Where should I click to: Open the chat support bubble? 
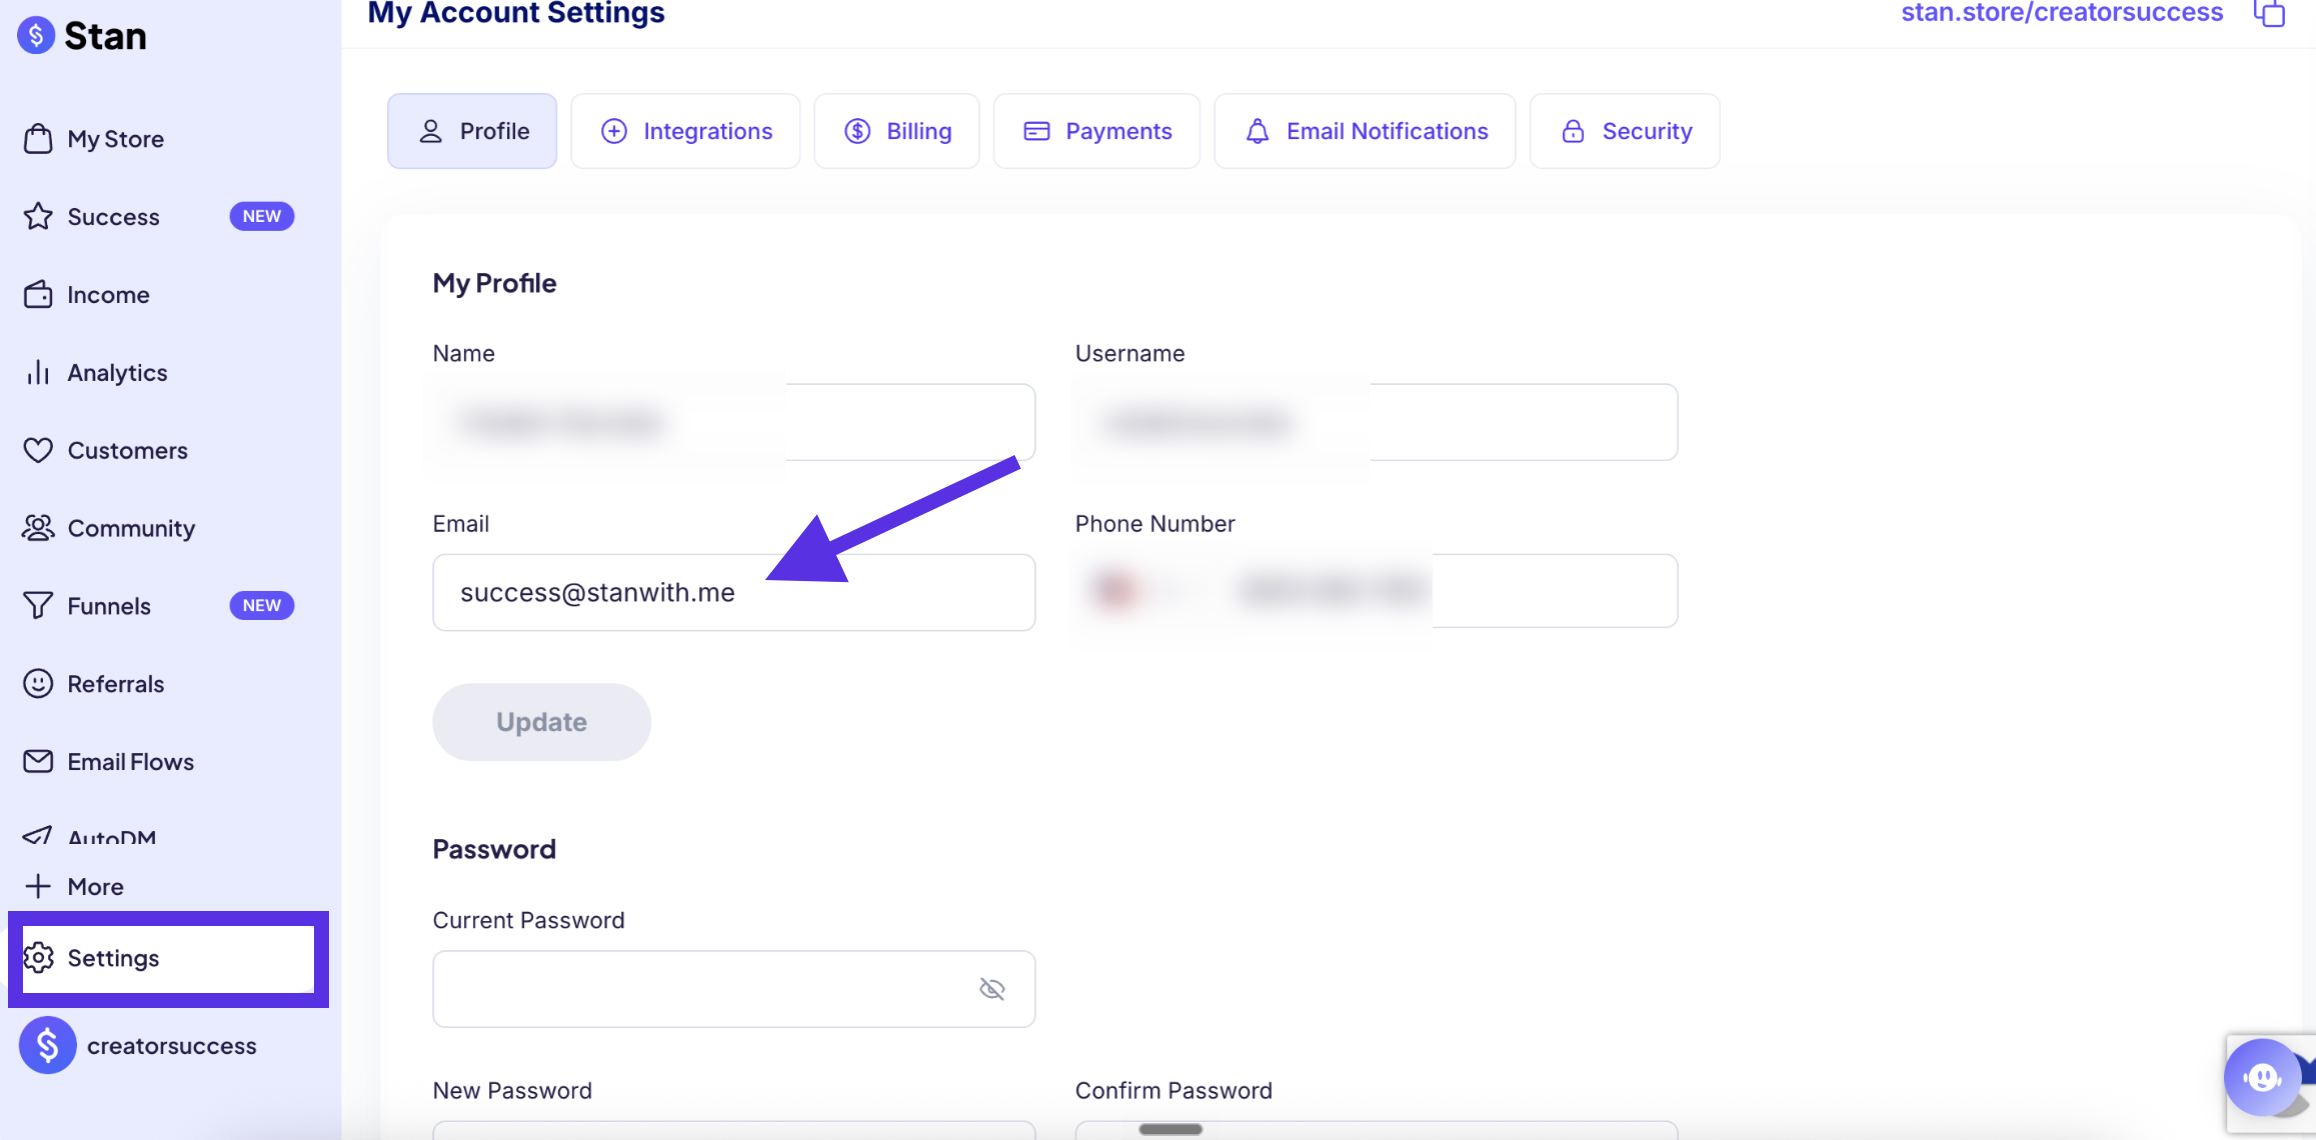click(x=2262, y=1077)
